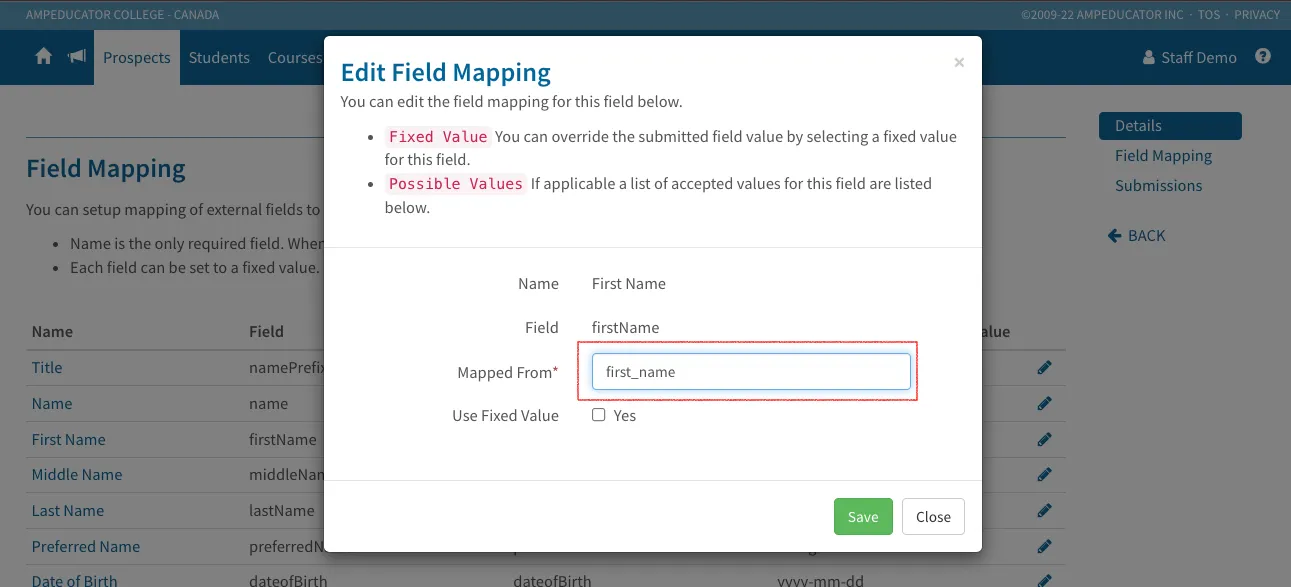1291x587 pixels.
Task: Edit the Date of Birth row pencil icon
Action: (x=1045, y=580)
